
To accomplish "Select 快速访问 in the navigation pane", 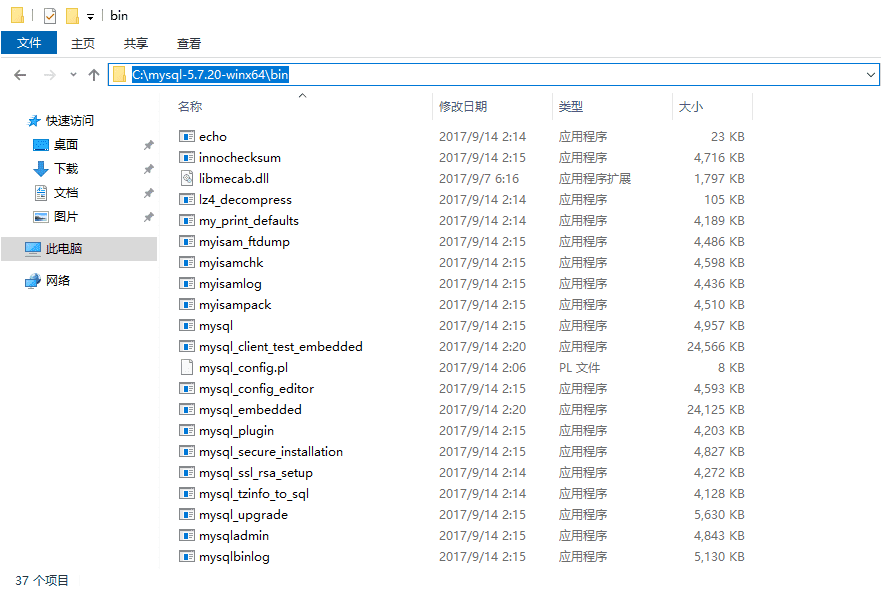I will 70,121.
